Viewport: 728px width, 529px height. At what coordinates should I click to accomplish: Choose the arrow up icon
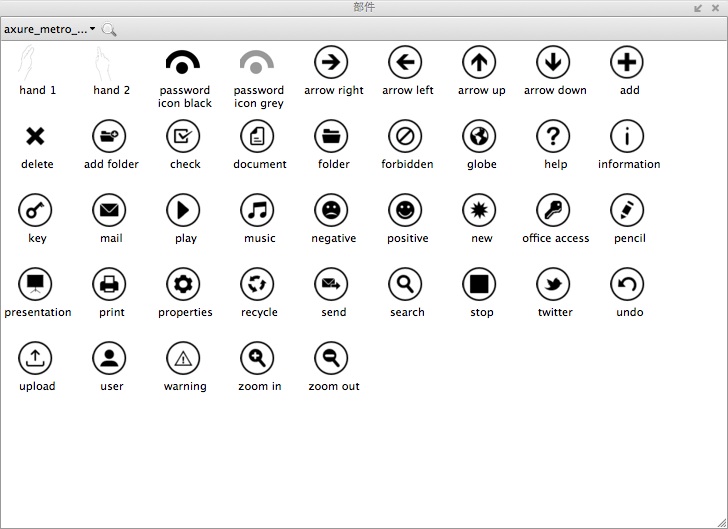pyautogui.click(x=479, y=62)
